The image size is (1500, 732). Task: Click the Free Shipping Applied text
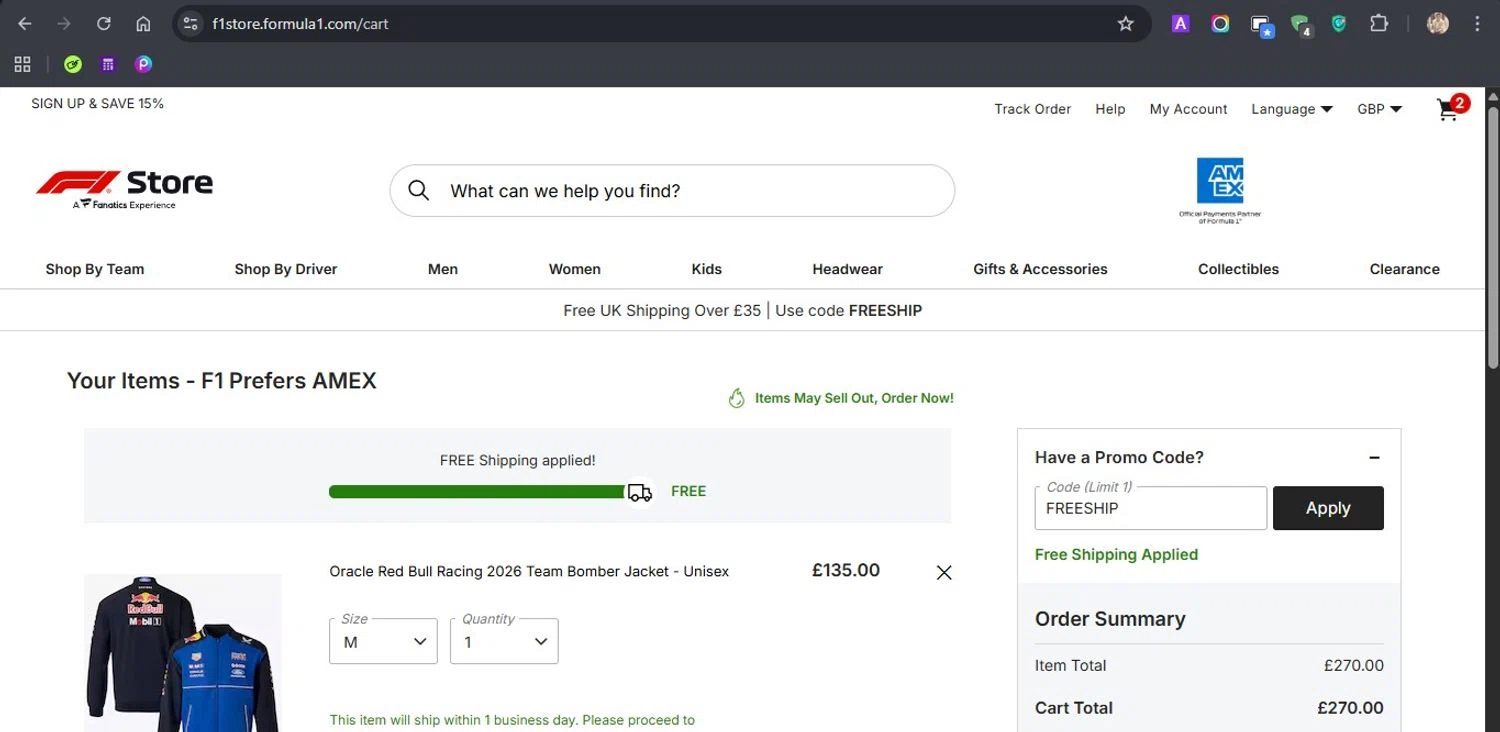click(x=1116, y=555)
